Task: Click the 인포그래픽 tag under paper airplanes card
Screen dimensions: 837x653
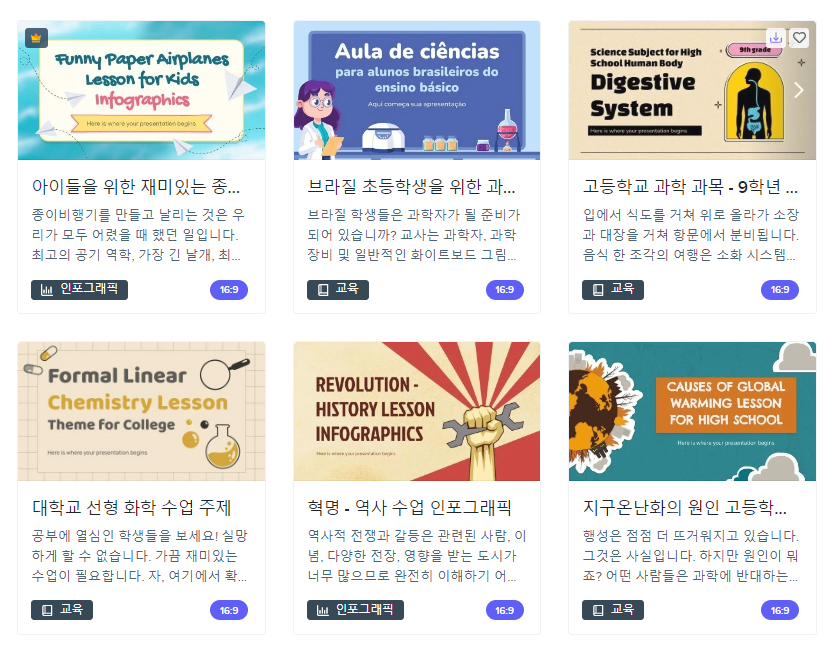Action: pos(80,290)
